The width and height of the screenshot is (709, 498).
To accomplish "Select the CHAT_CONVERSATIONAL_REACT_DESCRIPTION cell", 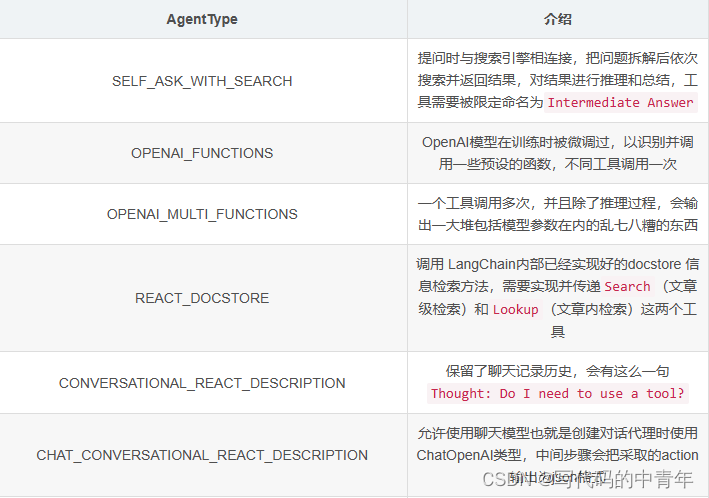I will 202,455.
